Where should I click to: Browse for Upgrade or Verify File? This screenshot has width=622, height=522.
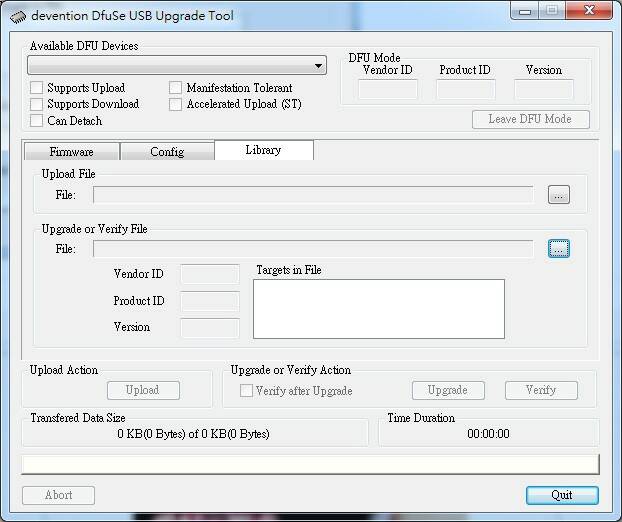click(x=559, y=249)
